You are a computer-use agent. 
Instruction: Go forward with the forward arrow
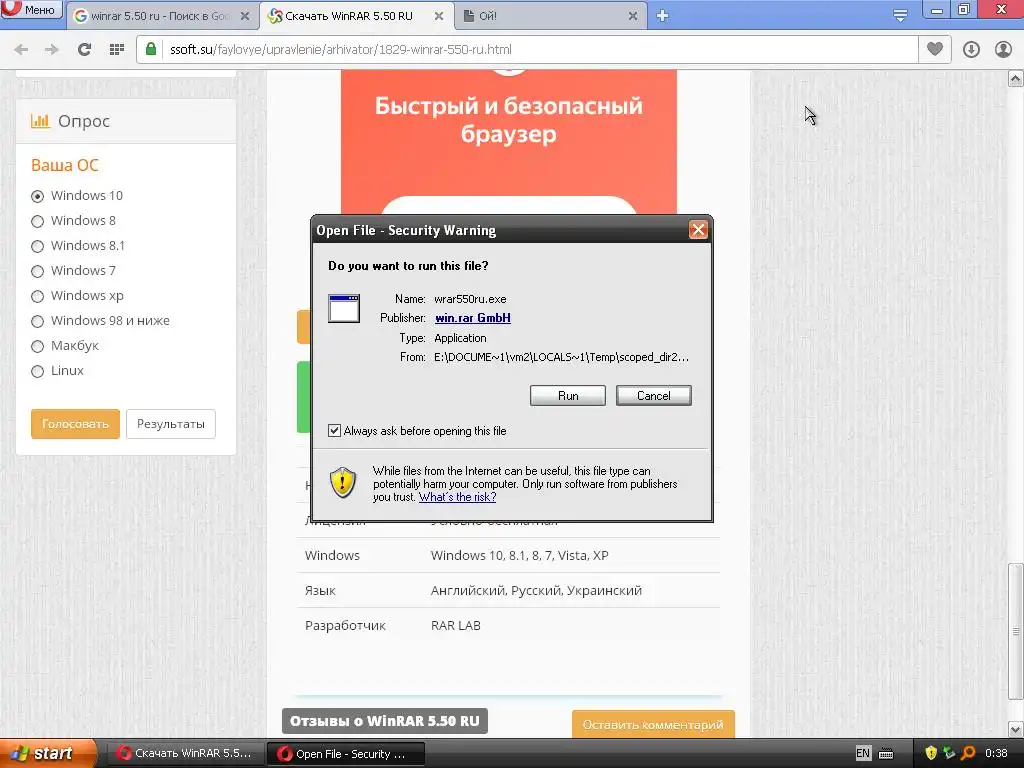coord(52,50)
